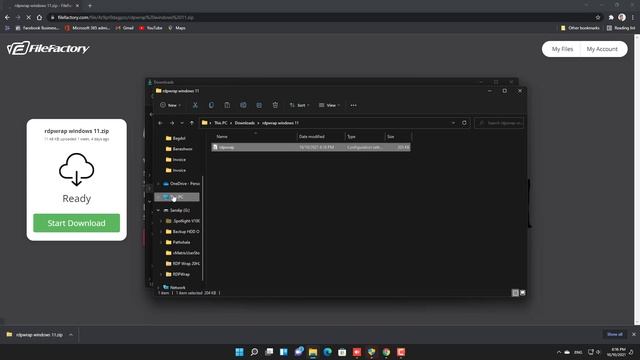Select the RDPWrap folder in navigation pane
The width and height of the screenshot is (640, 360).
point(178,274)
